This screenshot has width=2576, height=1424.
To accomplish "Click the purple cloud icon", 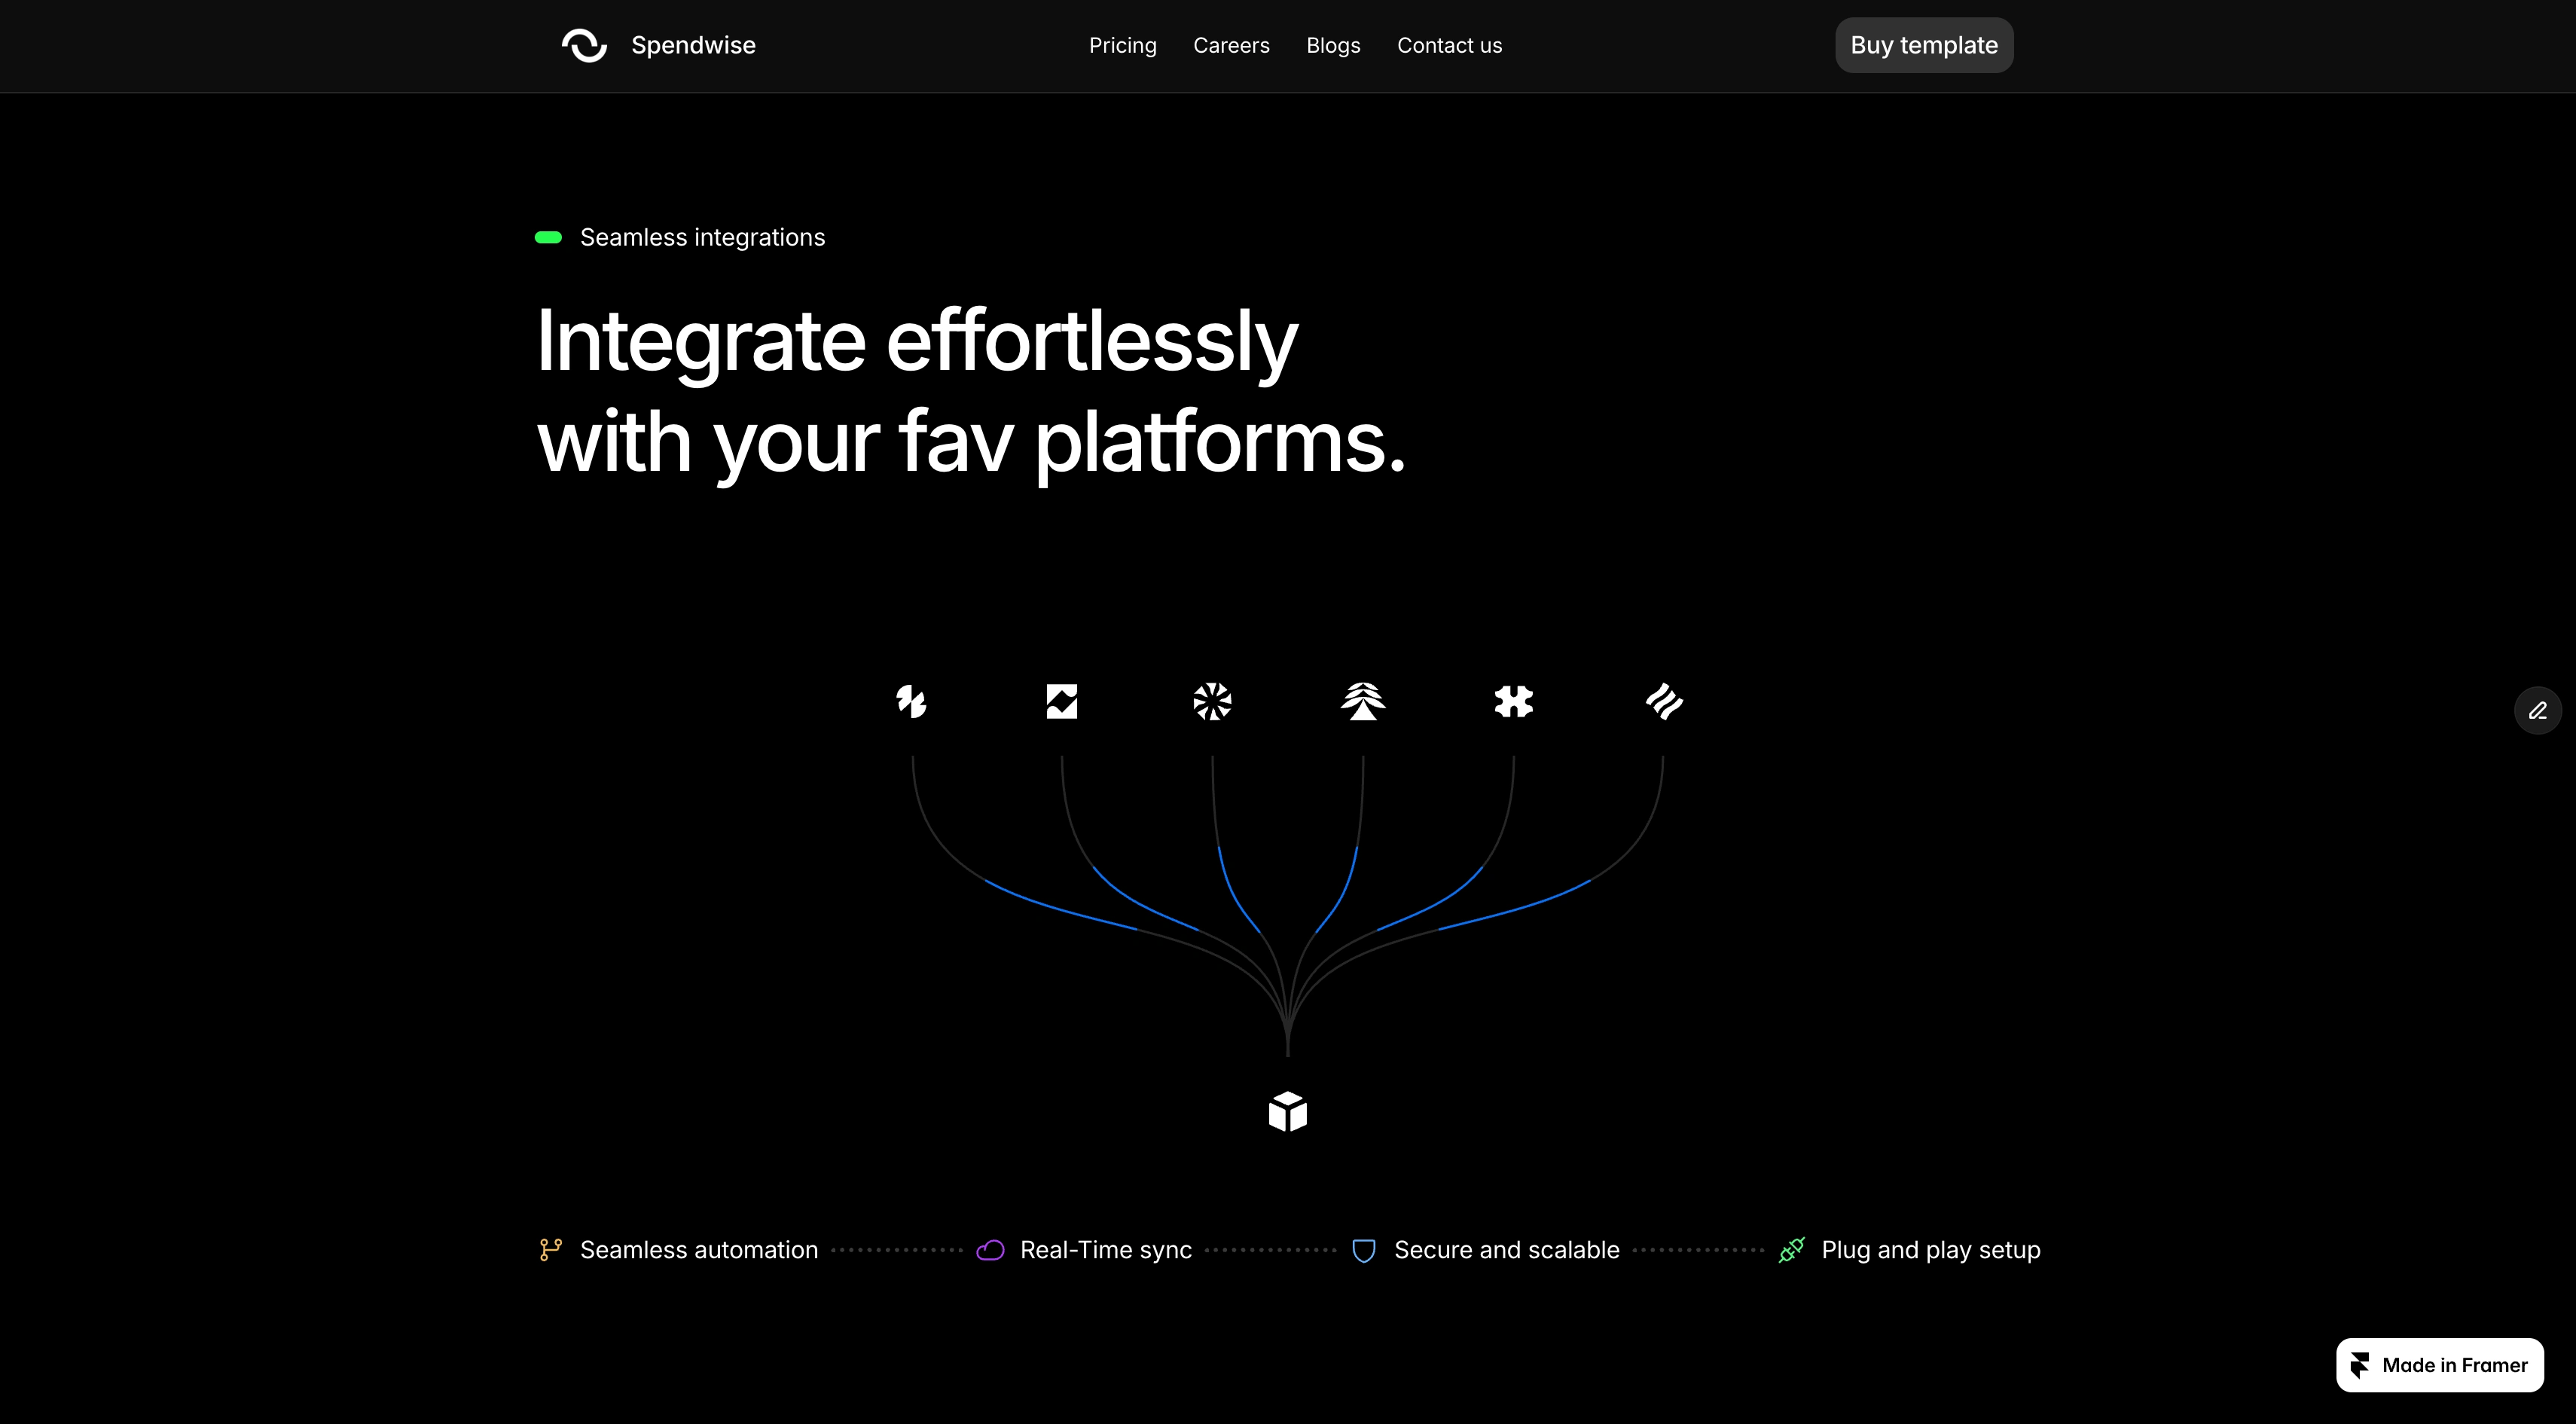I will click(990, 1250).
